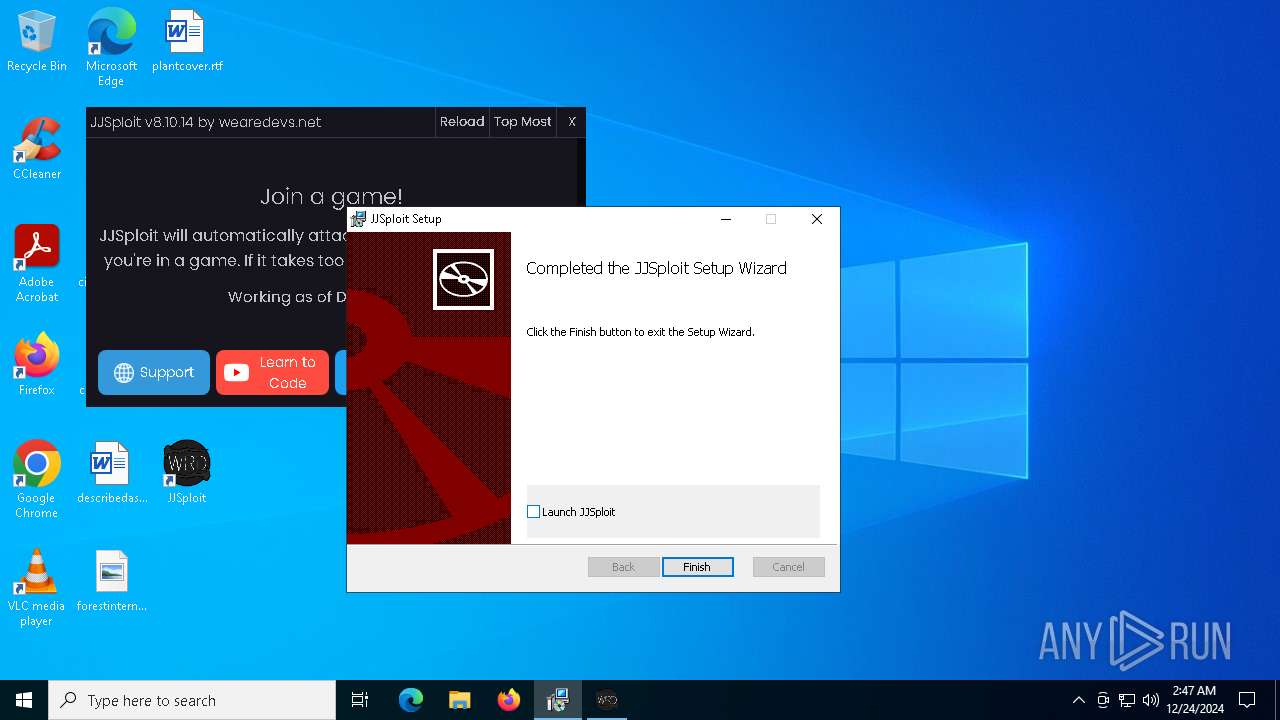Open the notification center icon

pyautogui.click(x=1247, y=700)
